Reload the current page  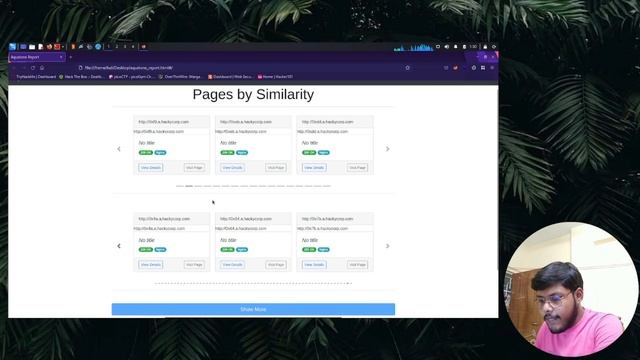tap(33, 68)
